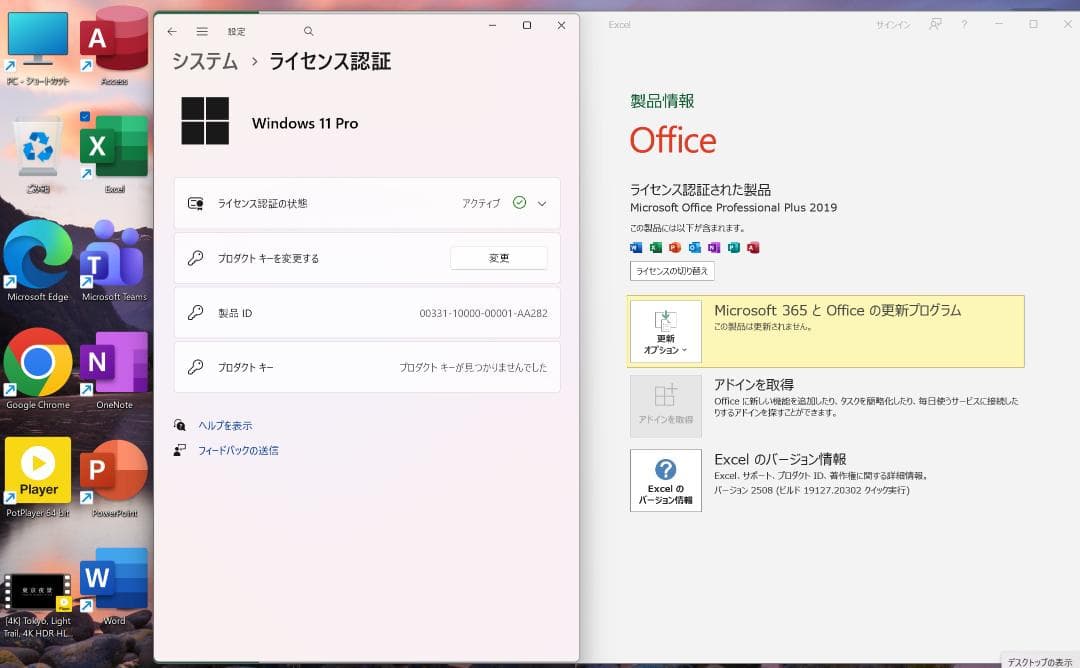The image size is (1080, 668).
Task: Open the Settings hamburger navigation menu
Action: pos(202,32)
